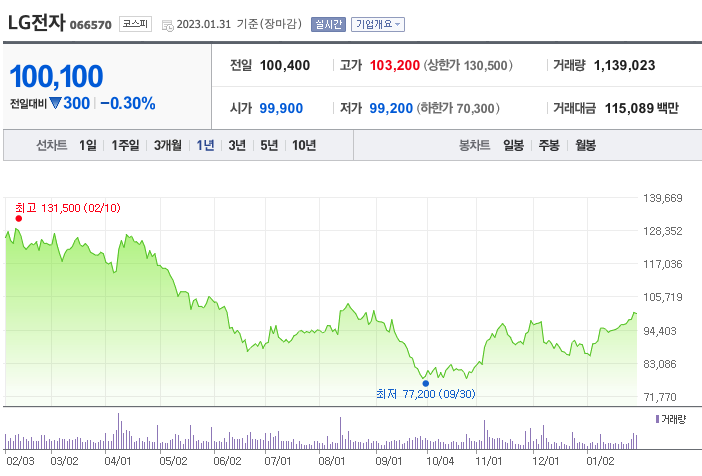This screenshot has height=476, width=702.
Task: Click the 2023.01.31 date text
Action: (204, 24)
